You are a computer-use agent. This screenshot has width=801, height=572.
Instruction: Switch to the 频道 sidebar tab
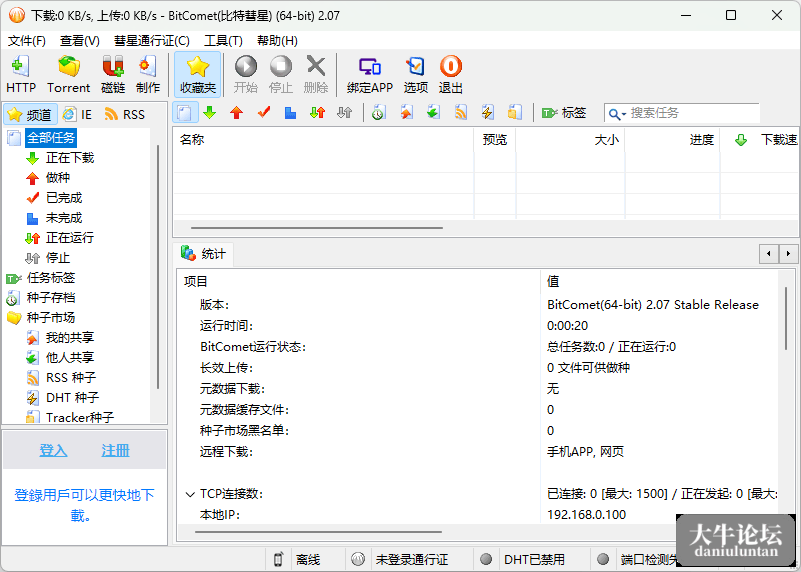click(x=30, y=114)
